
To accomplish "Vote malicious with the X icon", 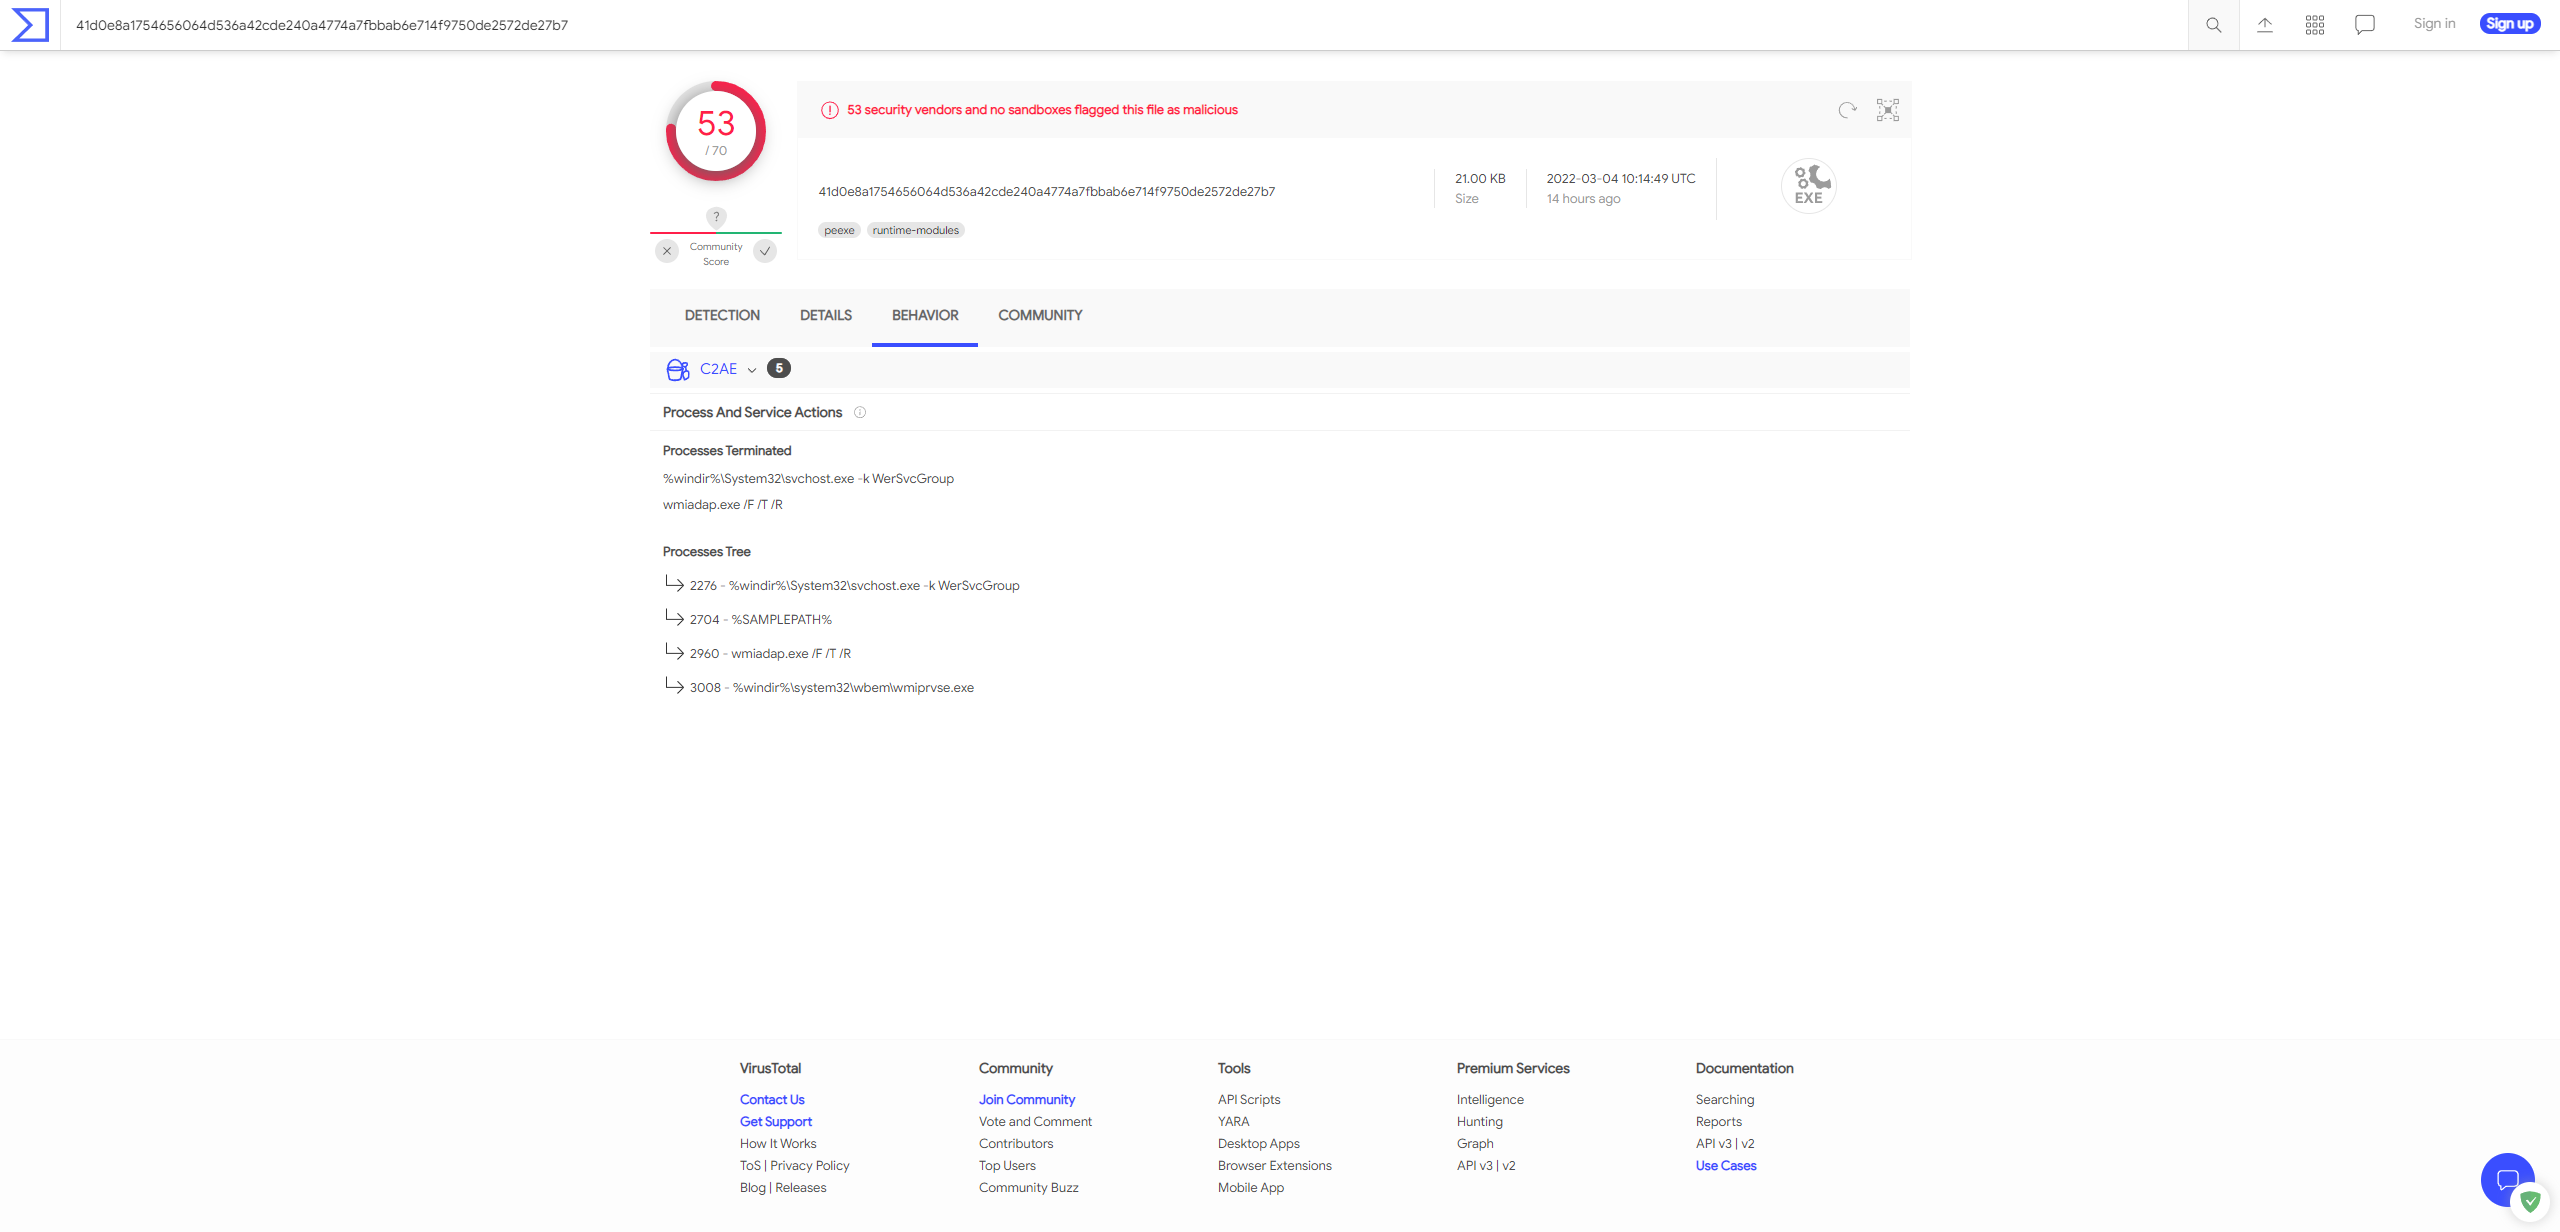I will pyautogui.click(x=667, y=251).
